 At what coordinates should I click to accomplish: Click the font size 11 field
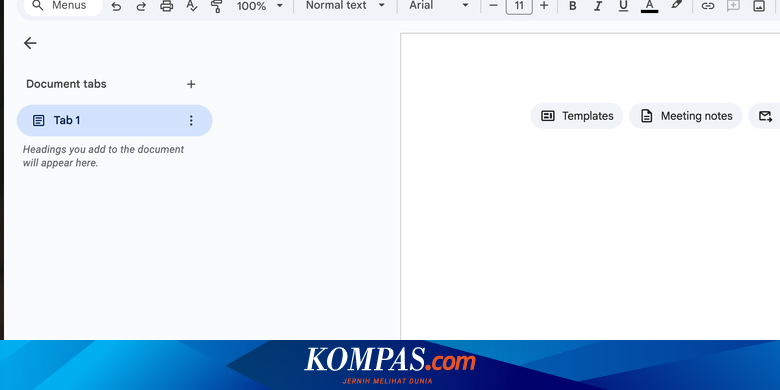pyautogui.click(x=519, y=6)
